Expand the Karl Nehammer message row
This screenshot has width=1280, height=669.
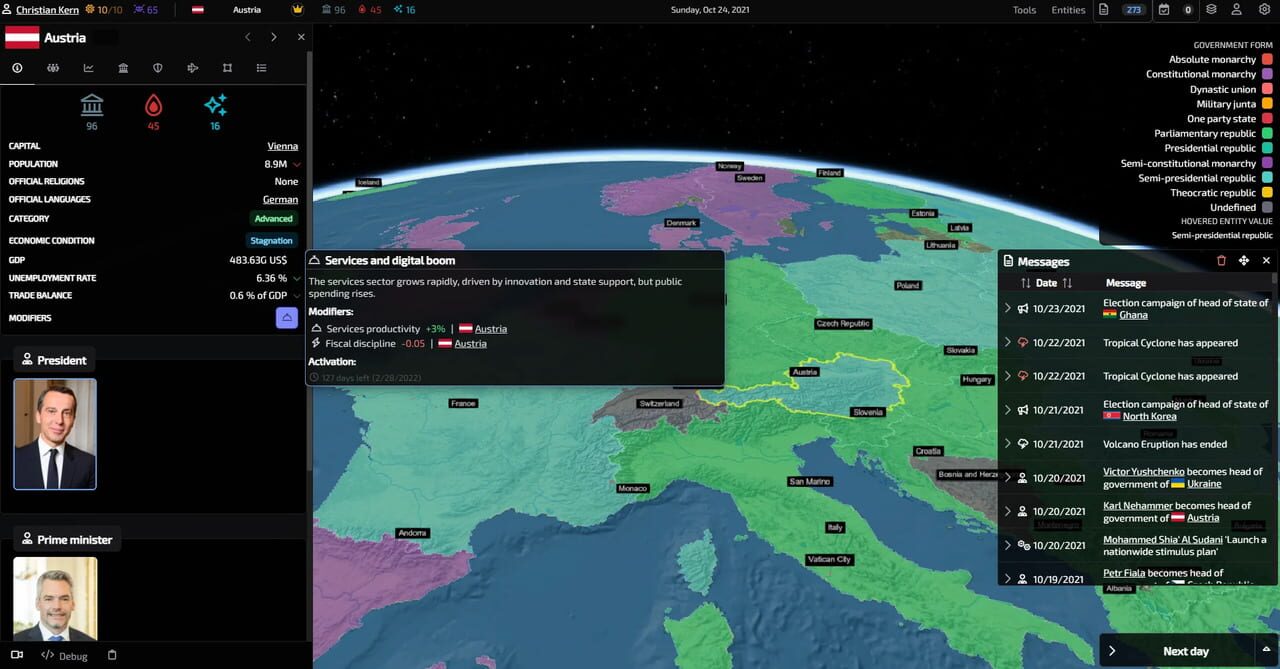(1007, 511)
